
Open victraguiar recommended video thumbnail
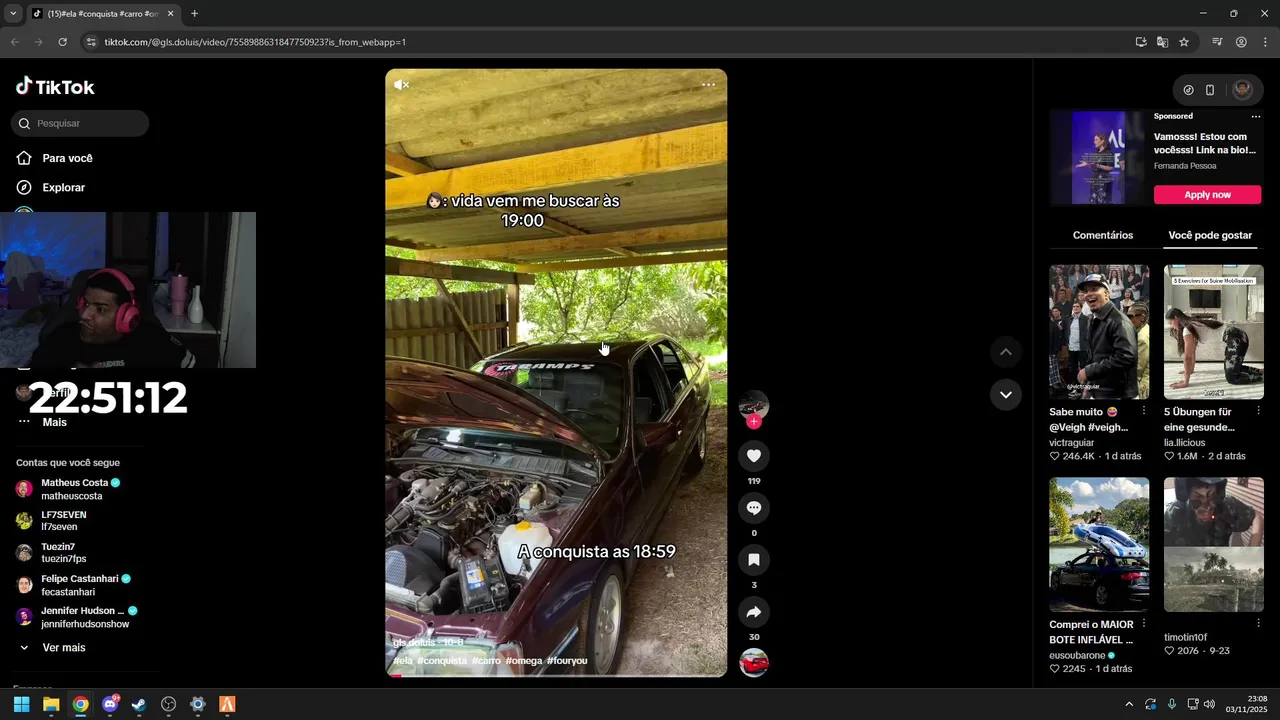(1099, 332)
